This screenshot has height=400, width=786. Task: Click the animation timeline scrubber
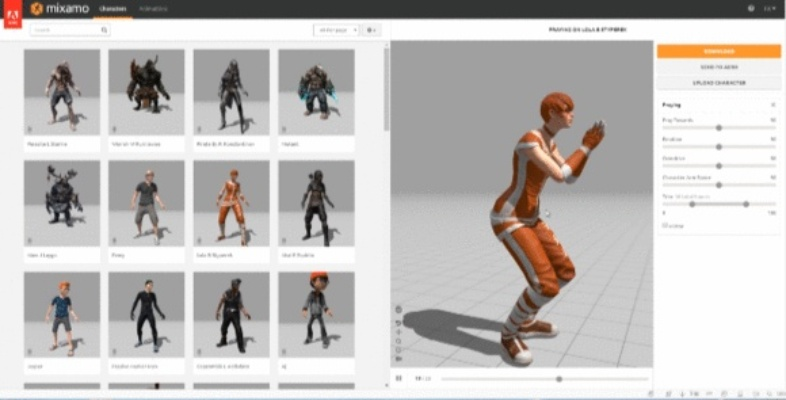[x=559, y=379]
